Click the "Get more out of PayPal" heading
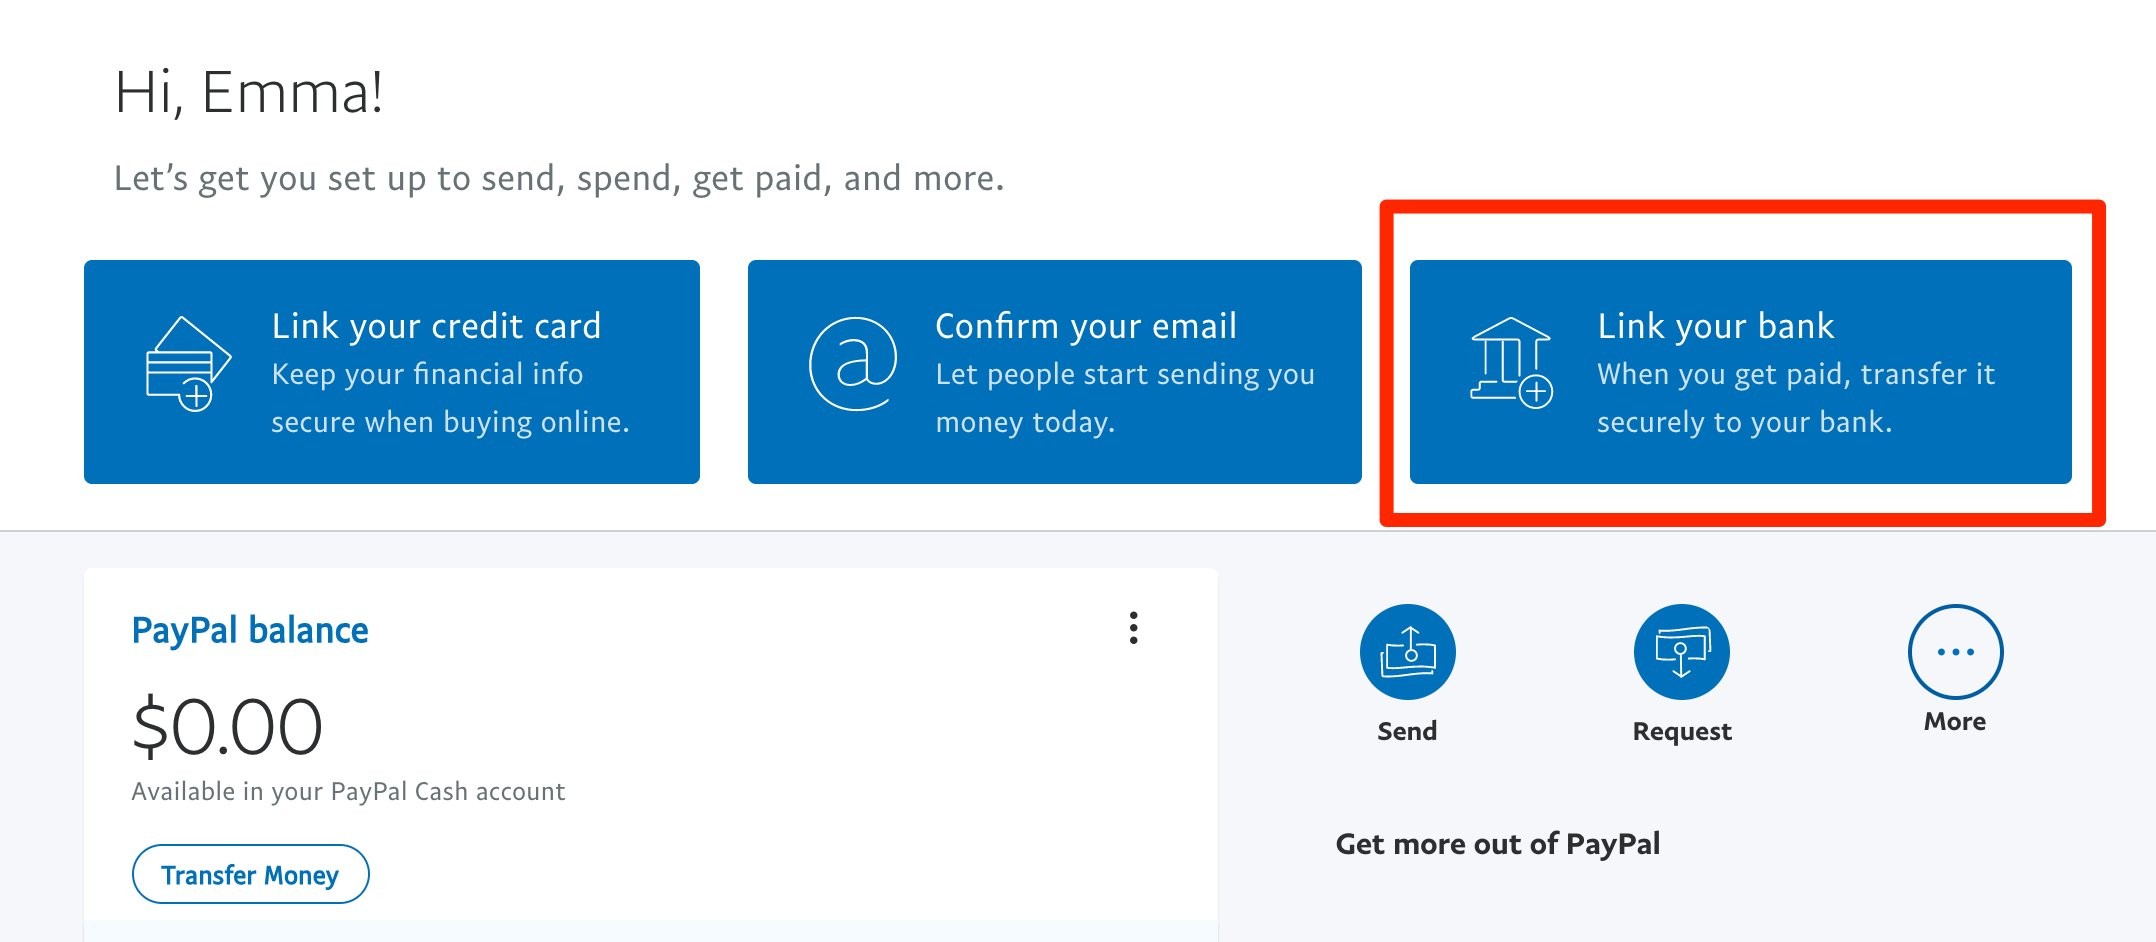Viewport: 2156px width, 942px height. point(1497,844)
